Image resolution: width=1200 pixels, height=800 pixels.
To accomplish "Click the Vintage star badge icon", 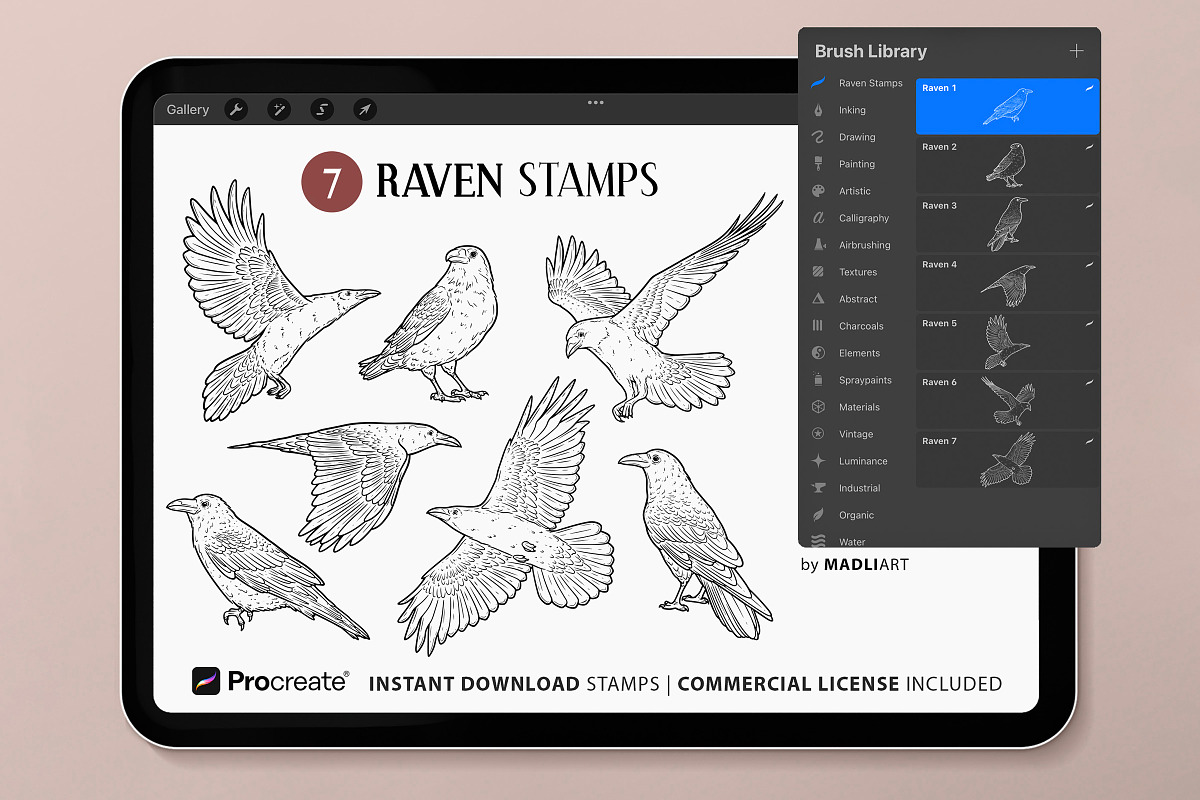I will click(818, 434).
